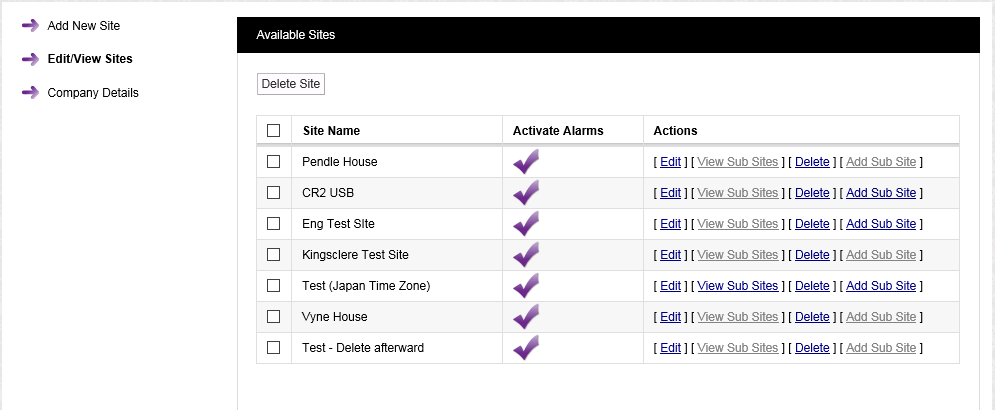
Task: Toggle alarm checkmark for Test - Delete afterward
Action: click(526, 348)
